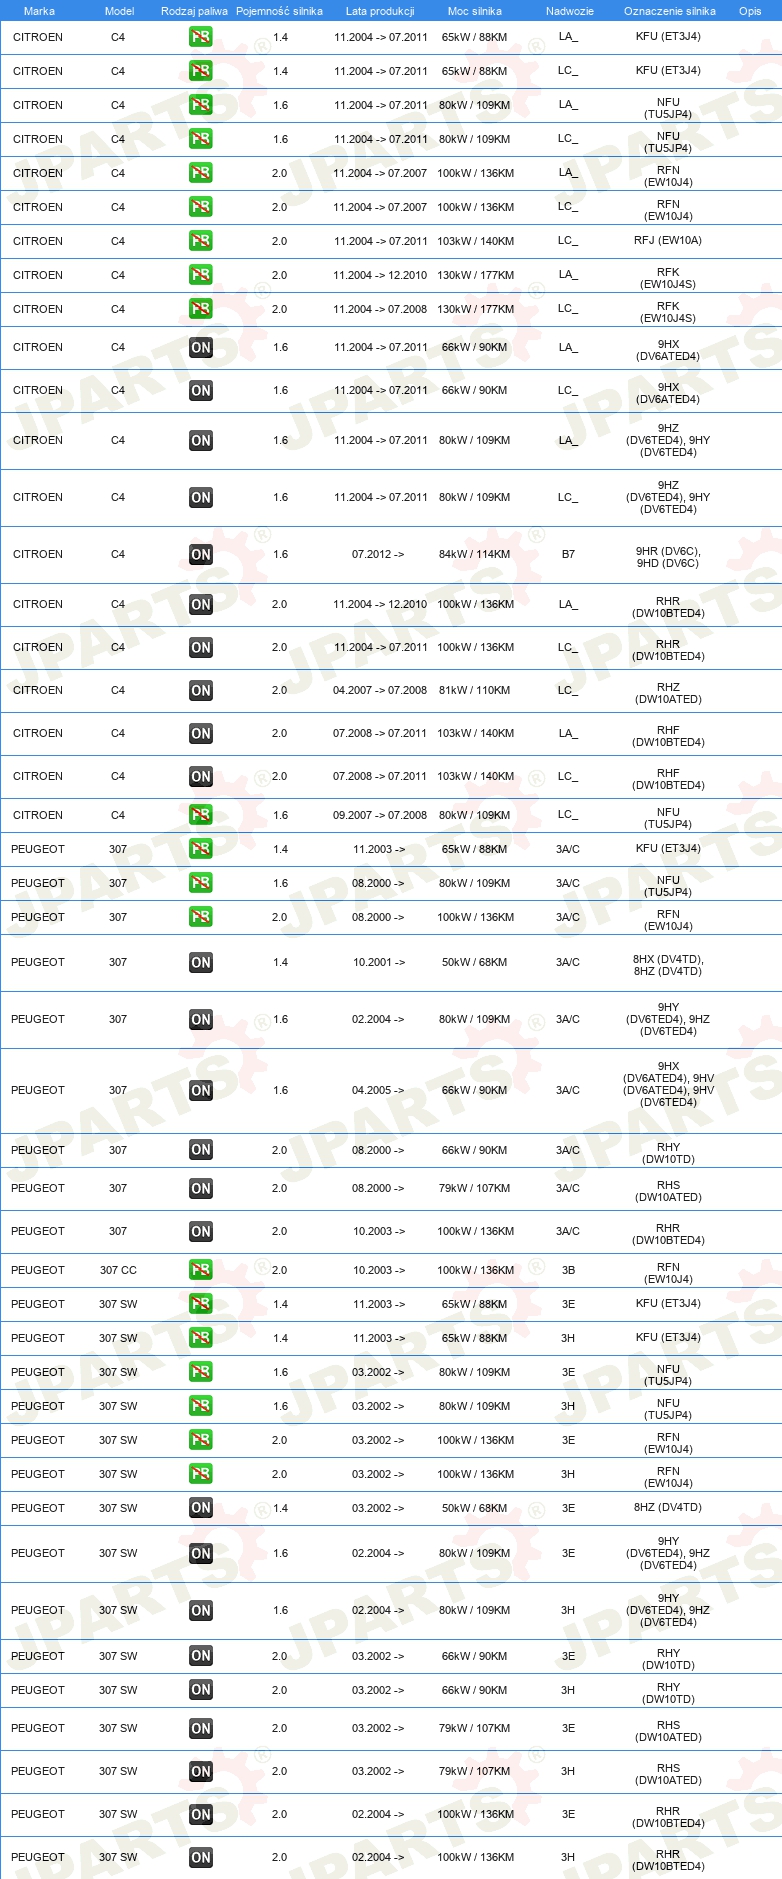This screenshot has height=1879, width=782.
Task: Click PB icon in Peugeot 307 CC row
Action: [201, 1270]
